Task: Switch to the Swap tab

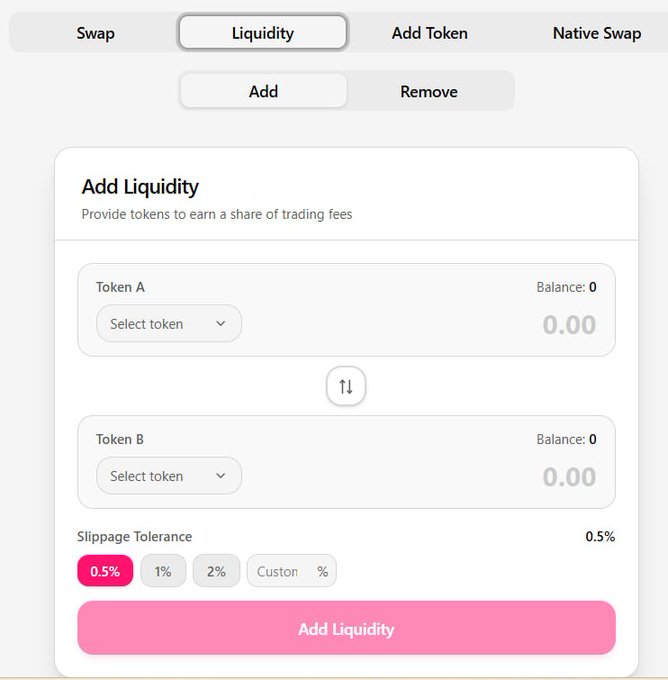Action: point(96,33)
